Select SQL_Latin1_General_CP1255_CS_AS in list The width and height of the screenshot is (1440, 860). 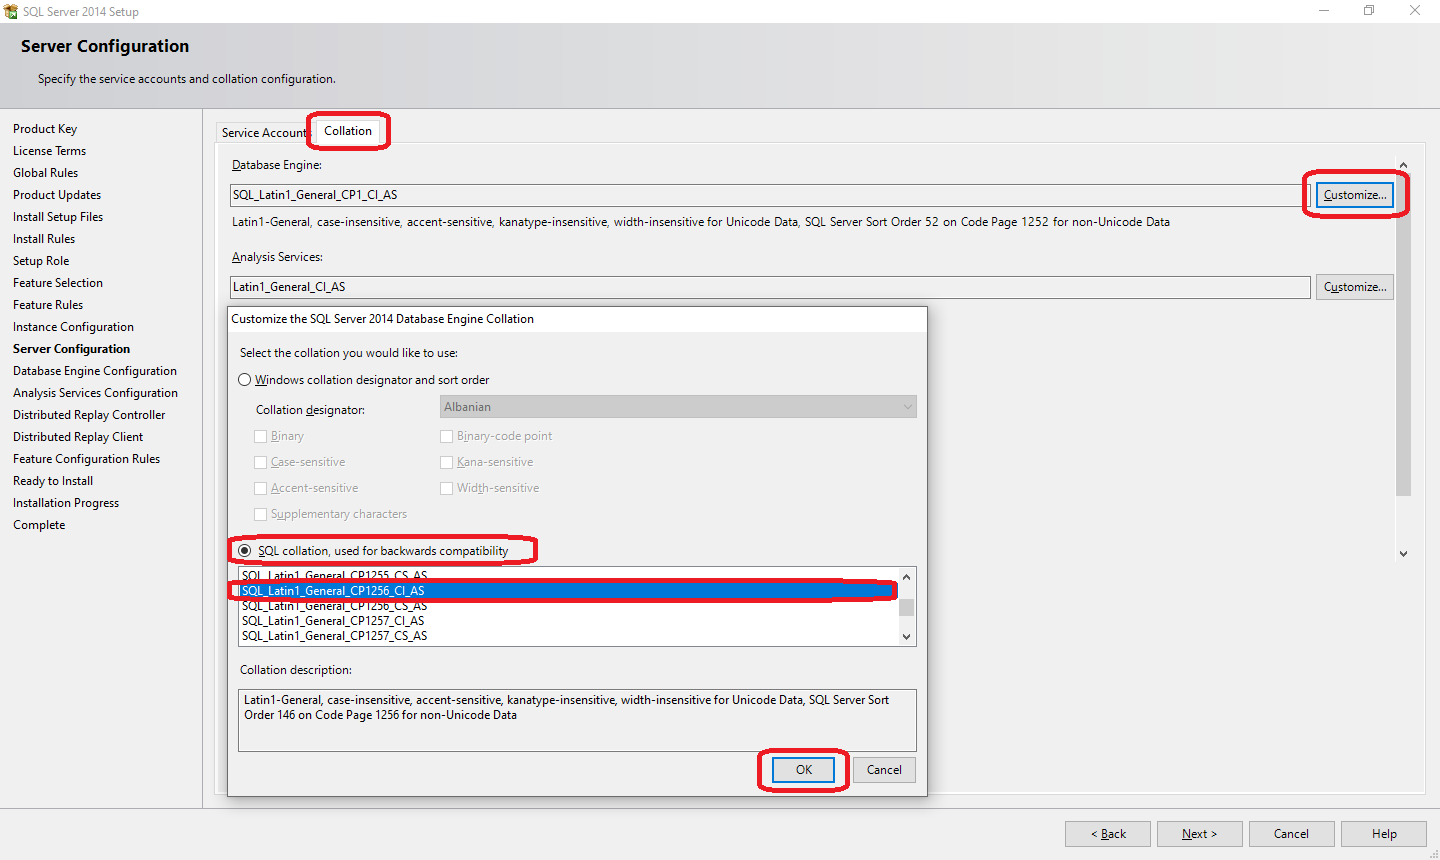pos(569,575)
